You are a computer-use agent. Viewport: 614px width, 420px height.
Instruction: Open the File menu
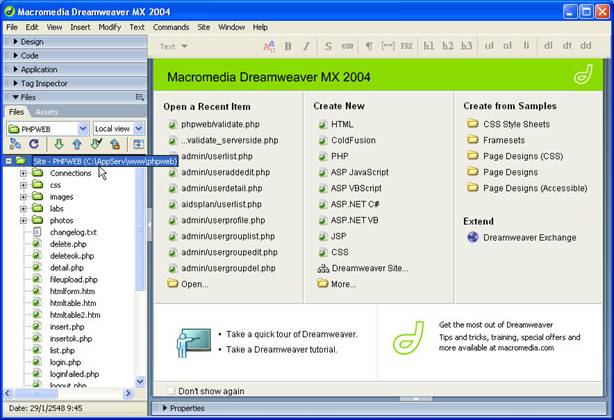(12, 27)
